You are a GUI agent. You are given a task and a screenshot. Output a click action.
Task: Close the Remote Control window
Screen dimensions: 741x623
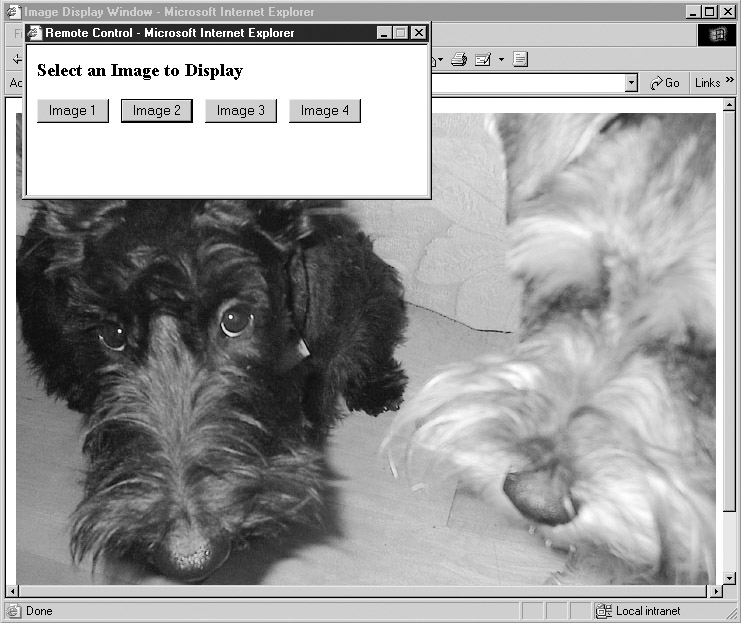click(x=419, y=33)
